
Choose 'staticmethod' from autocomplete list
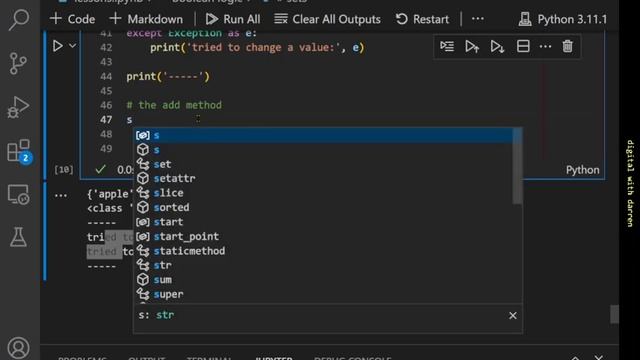coord(324,251)
